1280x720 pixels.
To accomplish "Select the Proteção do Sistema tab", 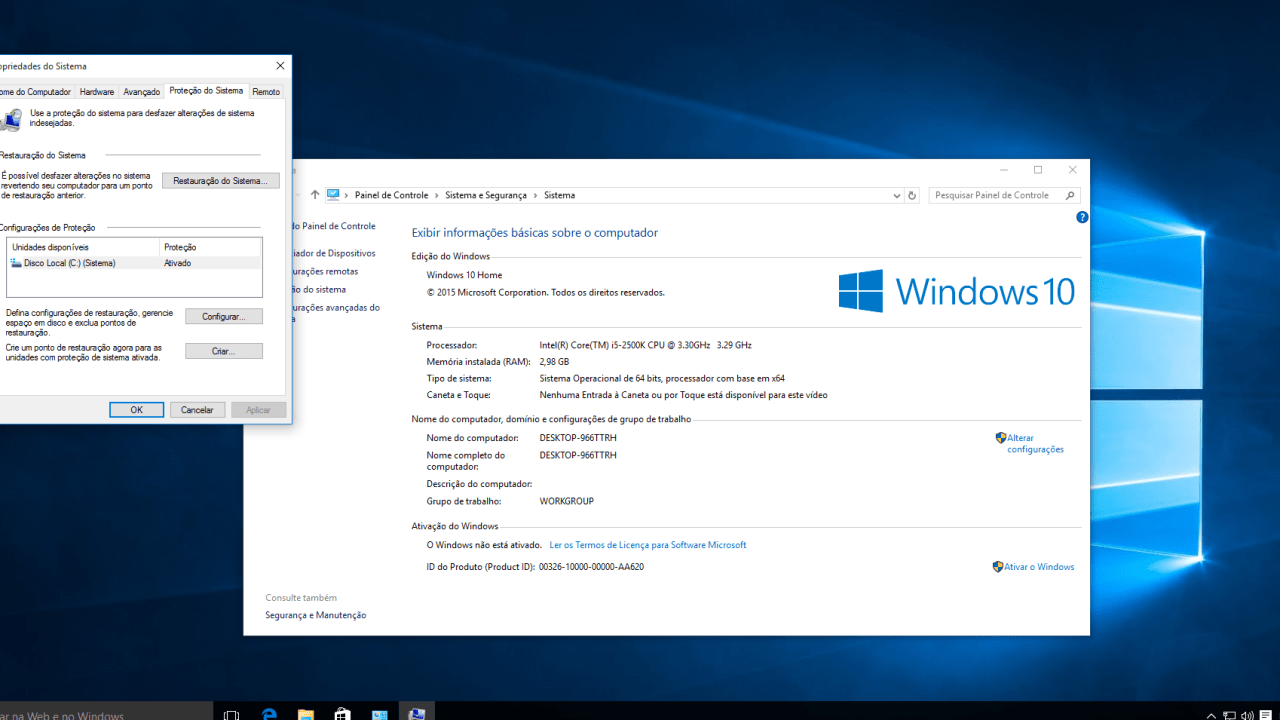I will coord(206,90).
